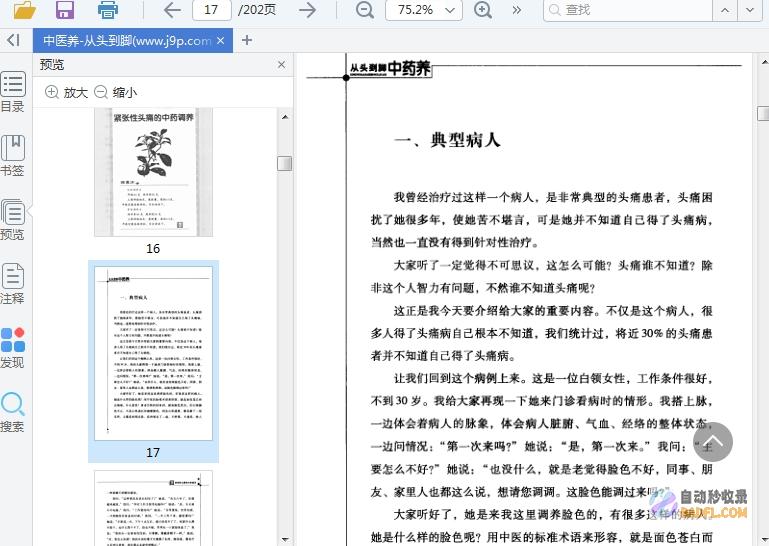Click the /202页 total pages label
The height and width of the screenshot is (546, 769).
point(256,10)
